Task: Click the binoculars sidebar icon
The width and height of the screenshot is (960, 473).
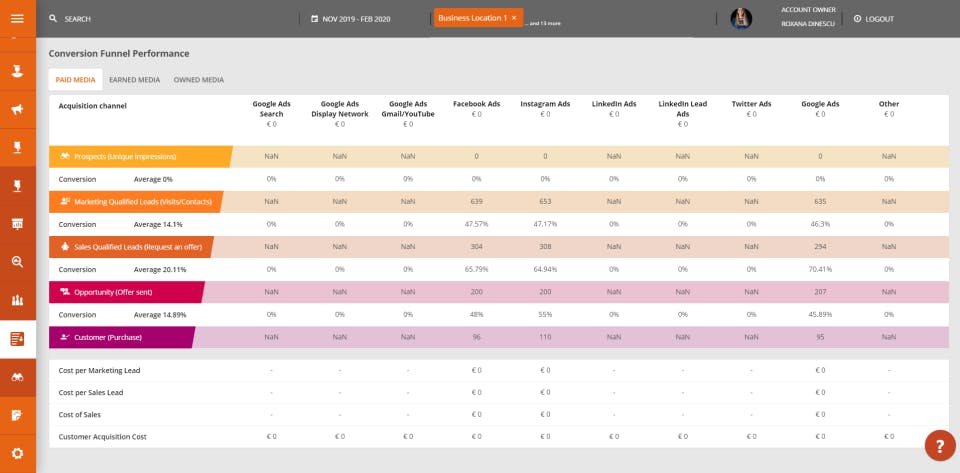Action: pos(17,377)
